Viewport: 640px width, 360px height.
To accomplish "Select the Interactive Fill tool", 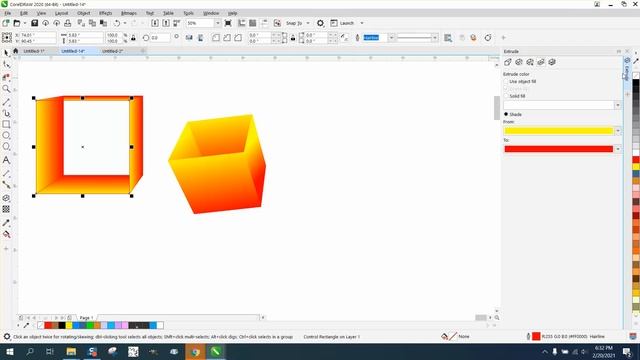I will (x=6, y=234).
